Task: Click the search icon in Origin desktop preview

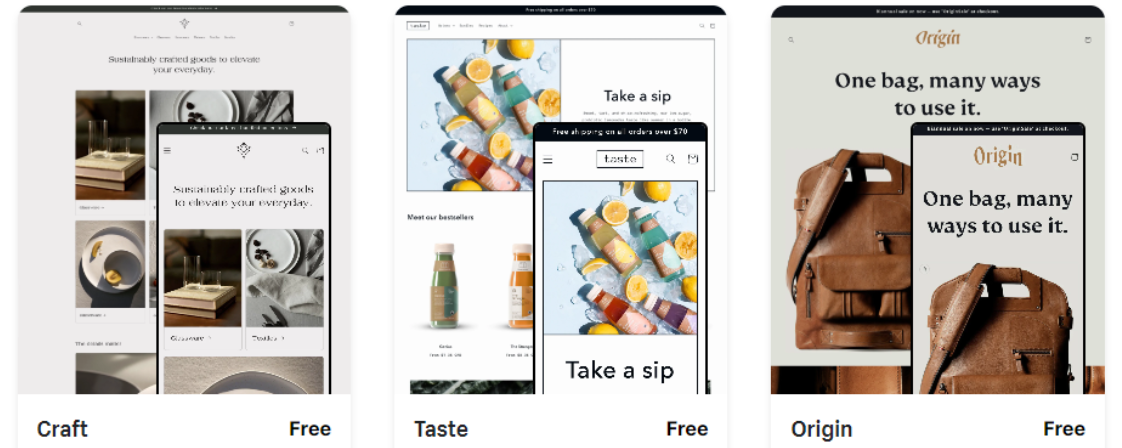Action: (x=791, y=40)
